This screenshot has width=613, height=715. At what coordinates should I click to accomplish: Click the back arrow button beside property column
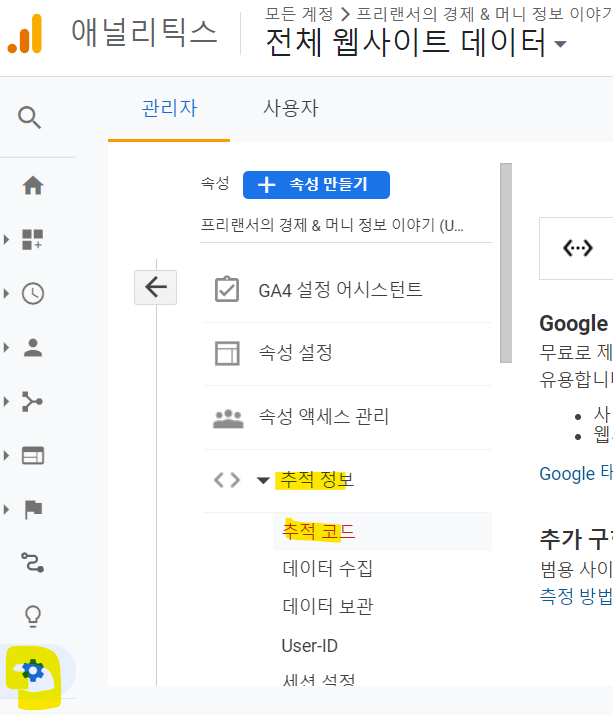pyautogui.click(x=156, y=287)
